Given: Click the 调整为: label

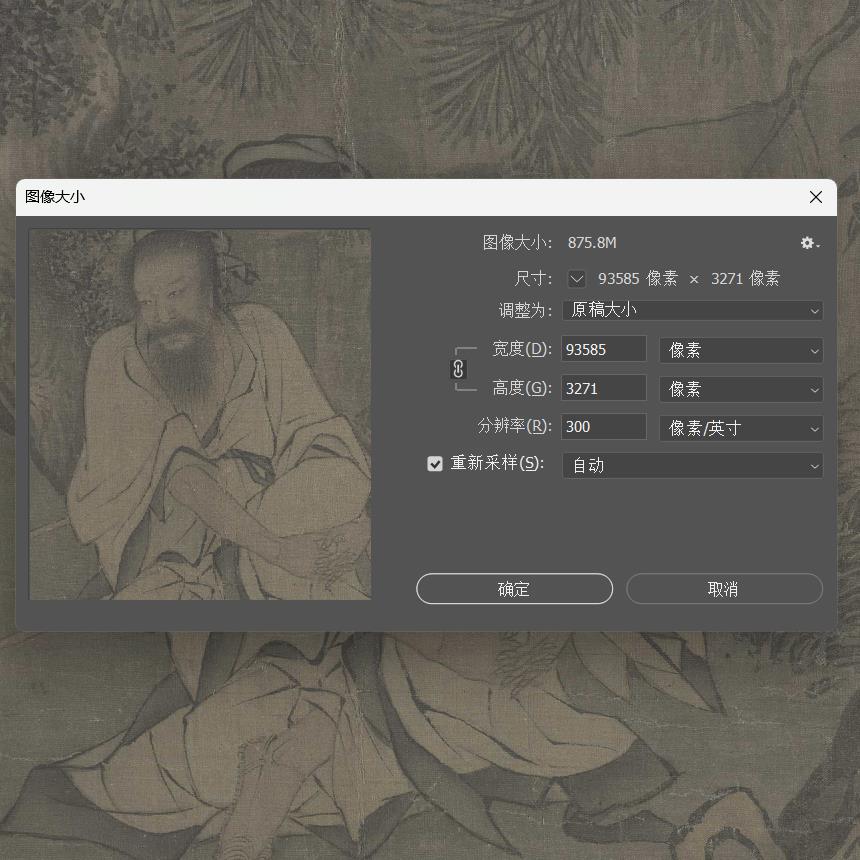Looking at the screenshot, I should coord(525,310).
